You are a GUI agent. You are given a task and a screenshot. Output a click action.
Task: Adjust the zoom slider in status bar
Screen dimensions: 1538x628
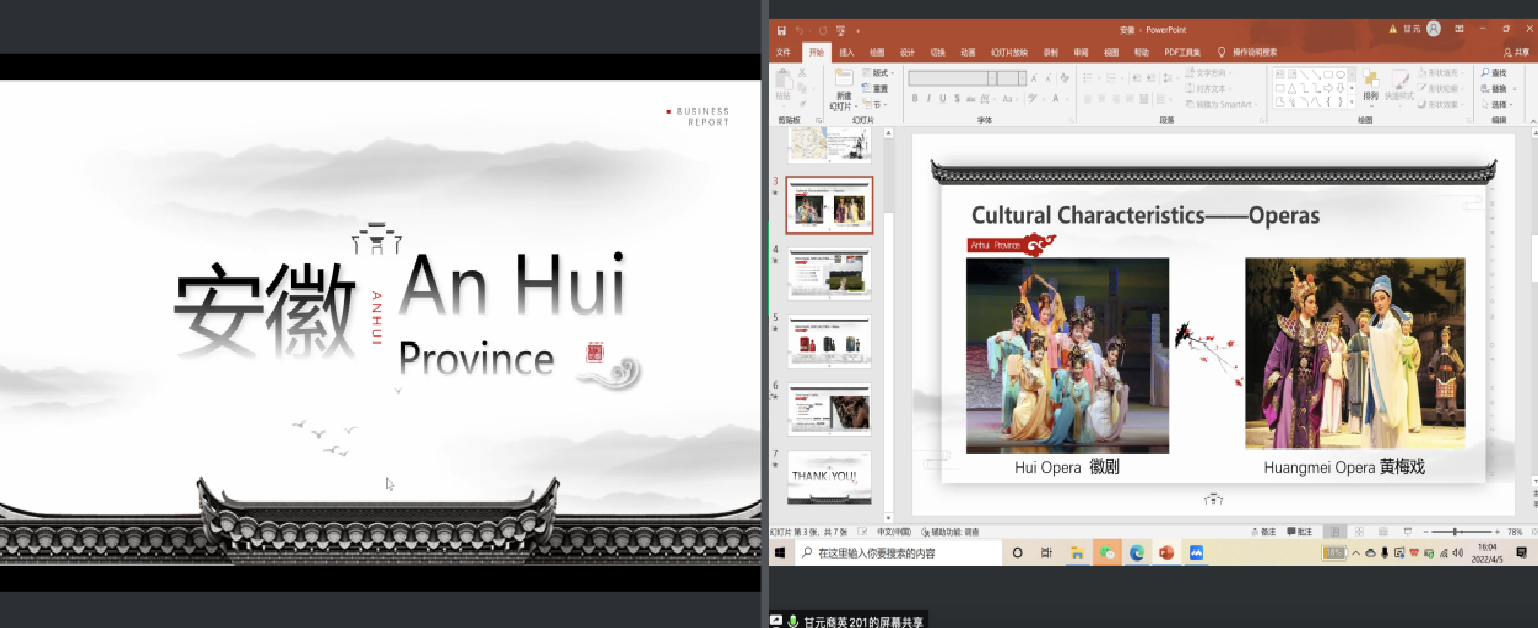point(1455,531)
